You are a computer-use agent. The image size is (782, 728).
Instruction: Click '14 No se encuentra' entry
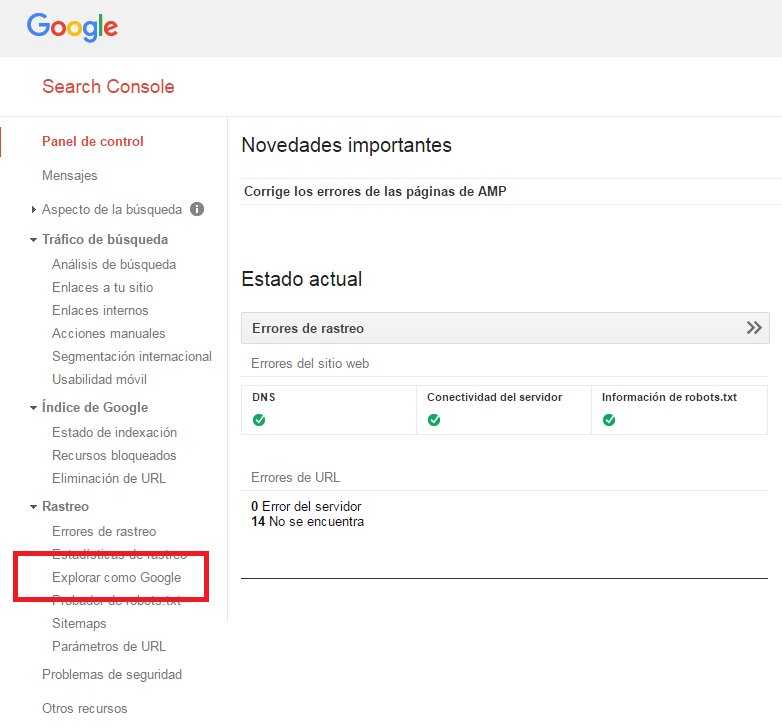(x=307, y=522)
